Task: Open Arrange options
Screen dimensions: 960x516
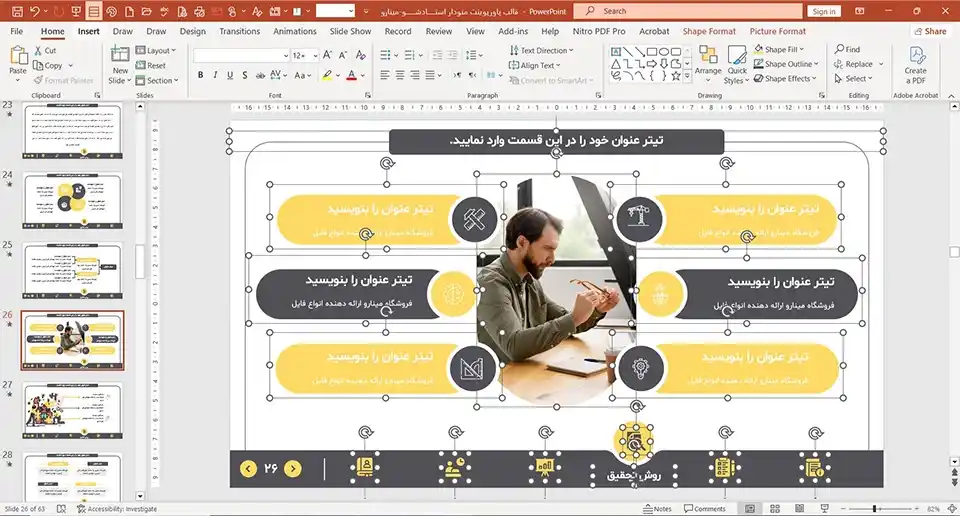Action: pos(708,62)
